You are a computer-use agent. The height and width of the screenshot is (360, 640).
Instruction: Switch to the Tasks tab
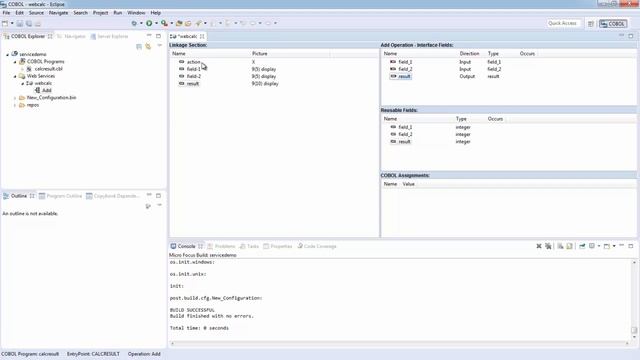click(x=249, y=246)
